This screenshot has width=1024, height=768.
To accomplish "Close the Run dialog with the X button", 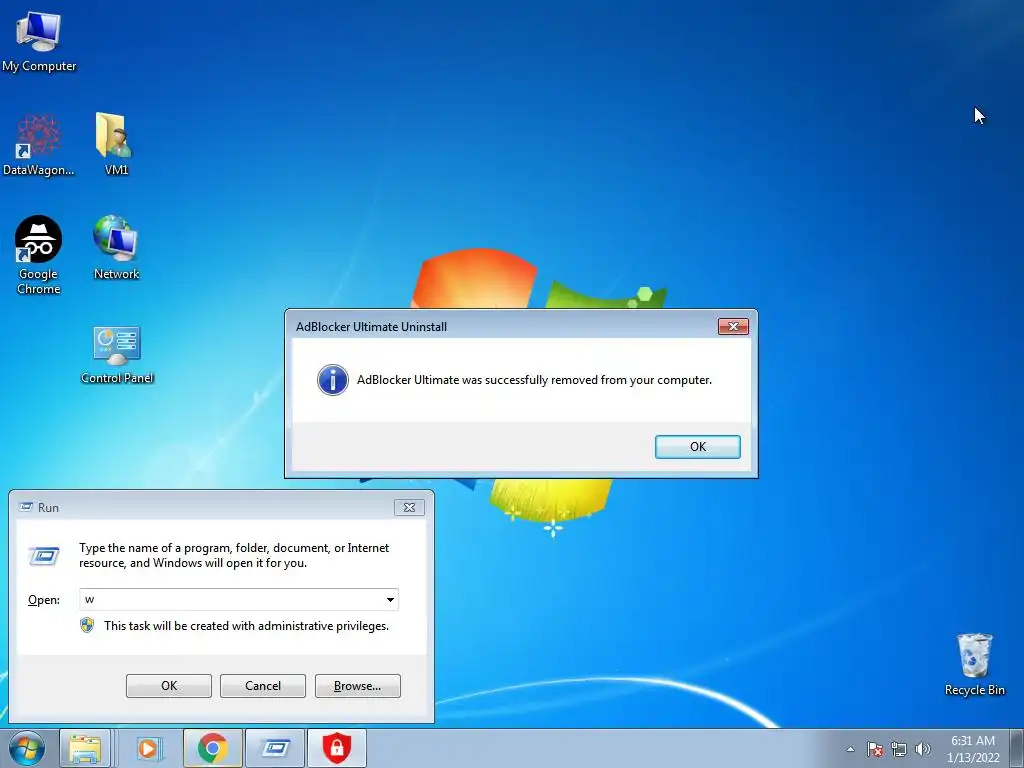I will point(409,507).
